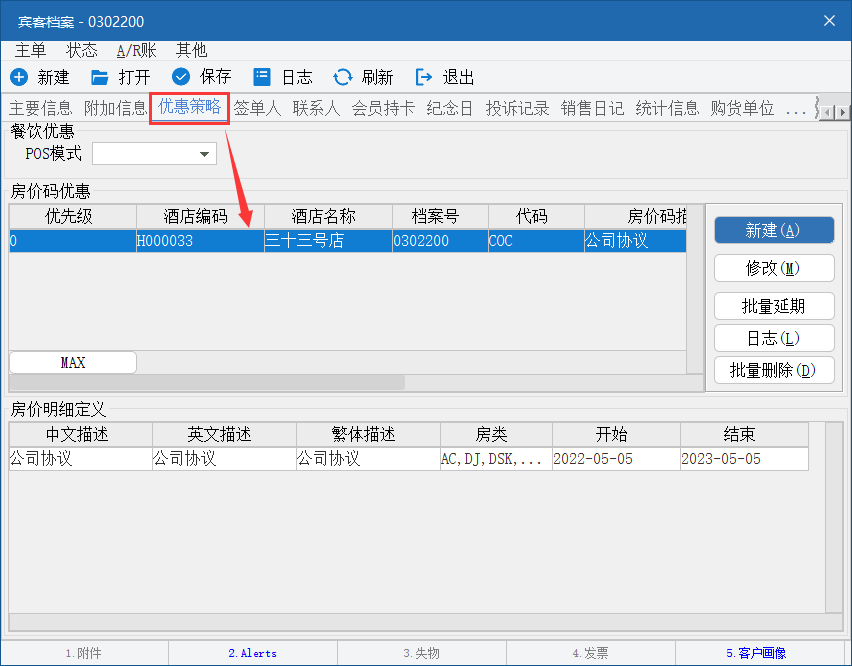Click the 英文描述 column header
Screen dimensions: 852x666
(x=224, y=435)
